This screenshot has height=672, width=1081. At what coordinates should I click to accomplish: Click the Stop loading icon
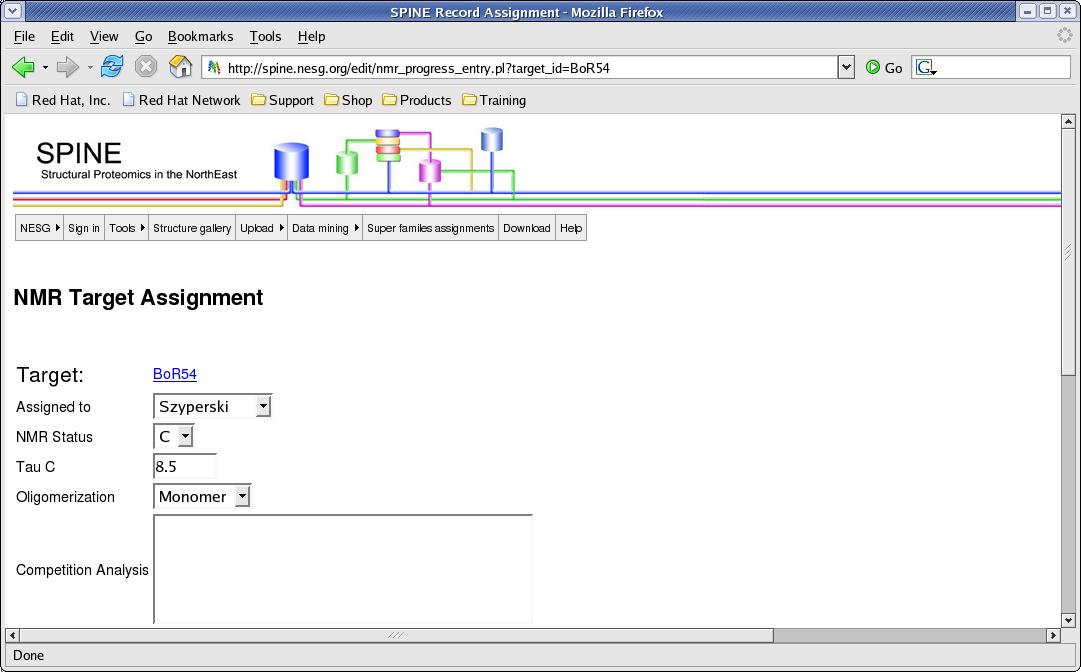click(x=146, y=67)
